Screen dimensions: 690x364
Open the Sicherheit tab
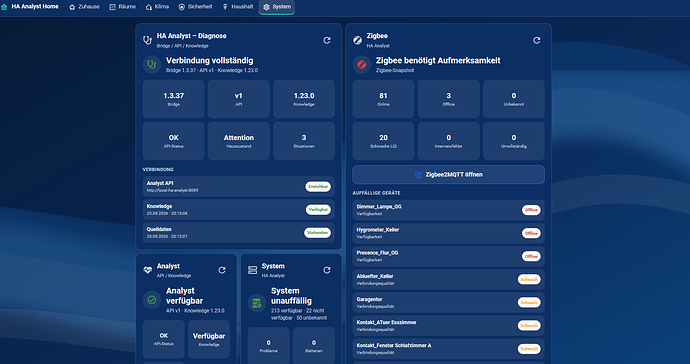tap(195, 7)
